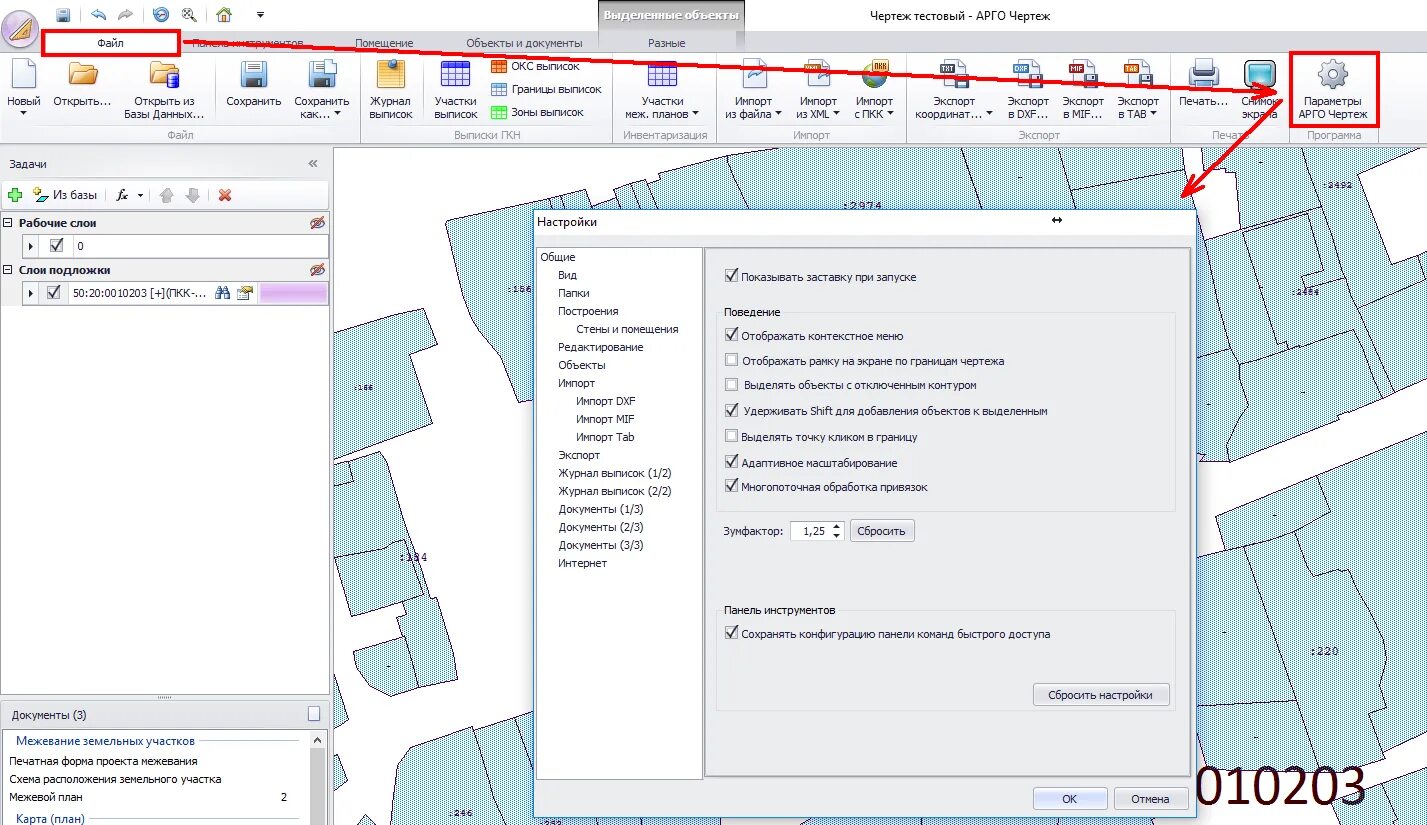This screenshot has width=1427, height=825.
Task: Click the home house icon in quick access
Action: (224, 15)
